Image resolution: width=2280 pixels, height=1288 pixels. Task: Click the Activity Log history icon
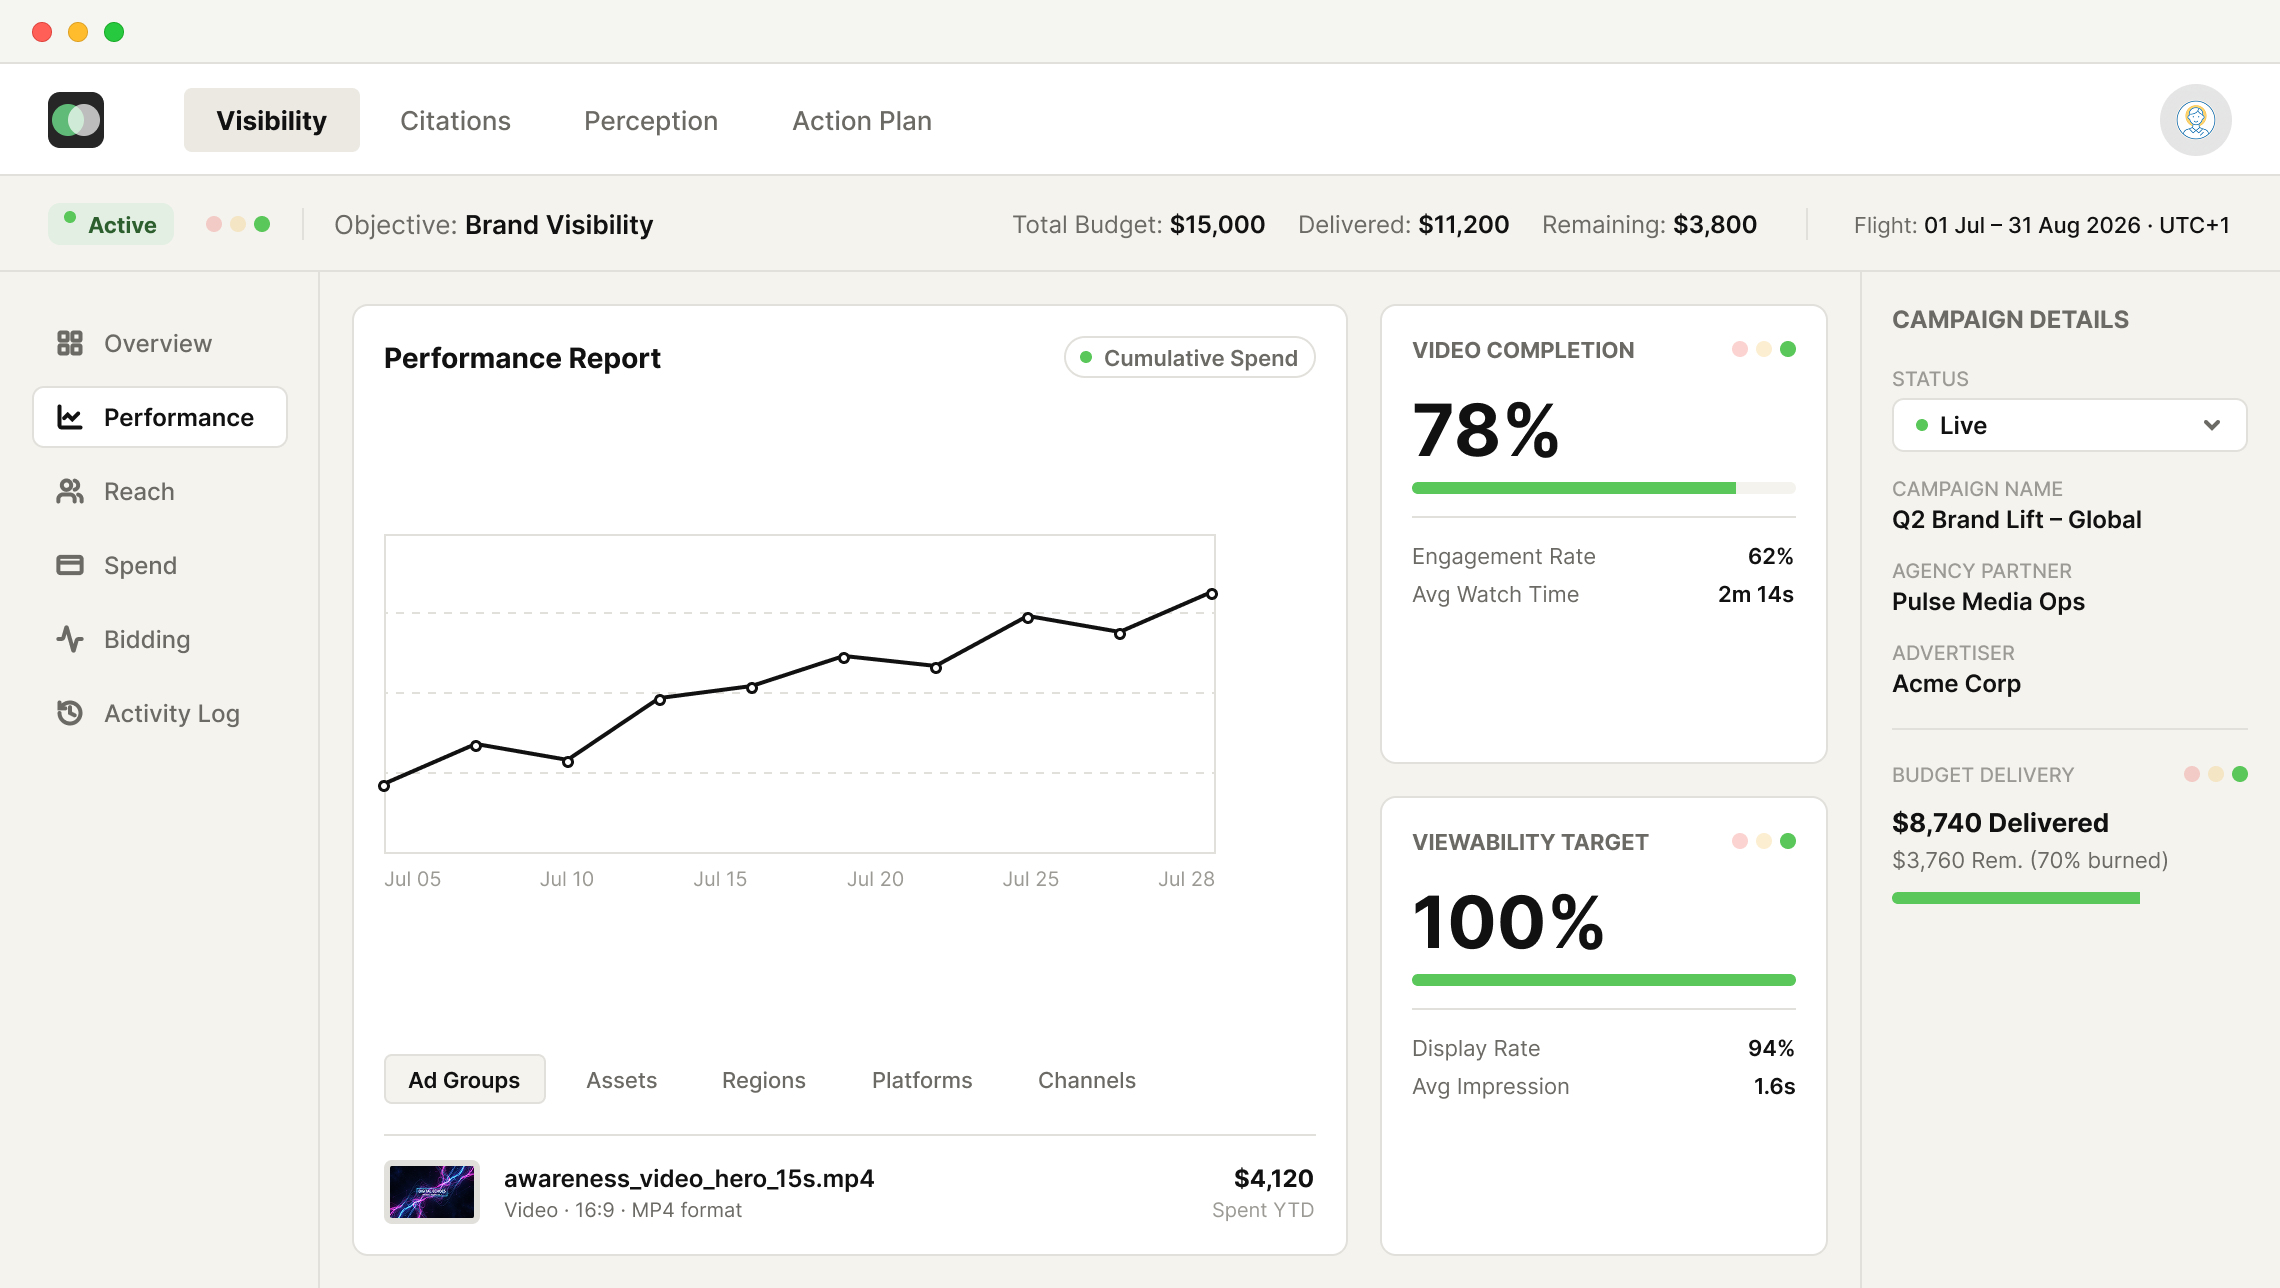tap(70, 713)
